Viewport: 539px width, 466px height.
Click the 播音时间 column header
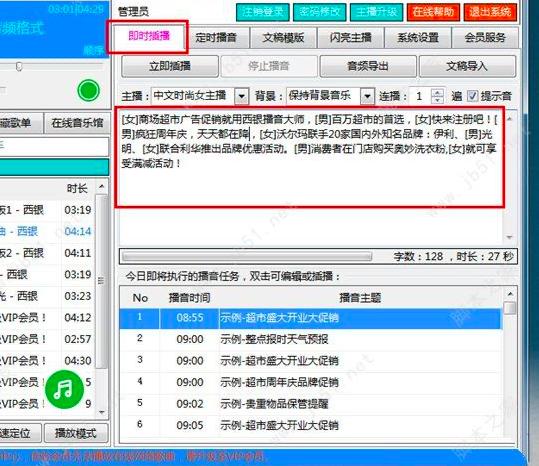point(189,298)
